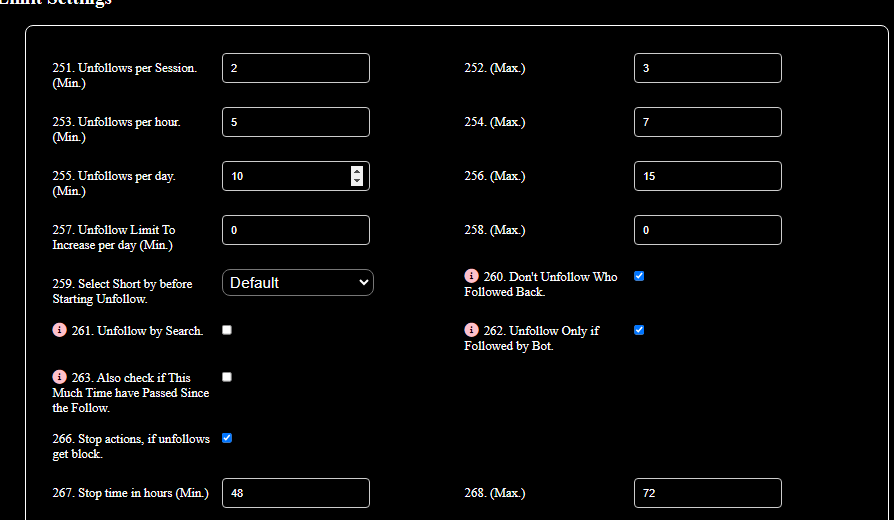
Task: Toggle Stop actions if unfollows get block checkbox
Action: point(227,438)
